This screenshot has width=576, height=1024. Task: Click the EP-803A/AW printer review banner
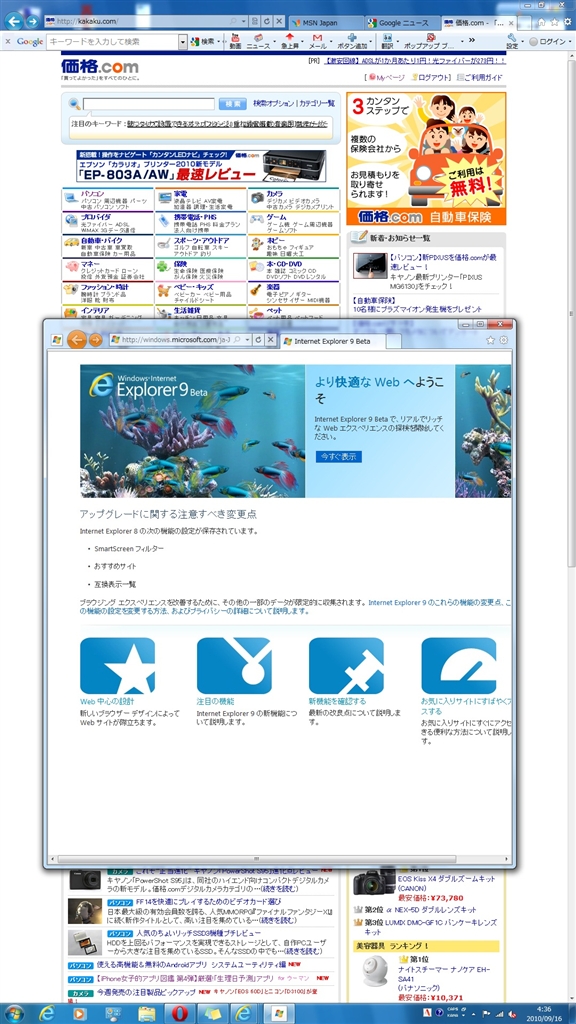(201, 166)
